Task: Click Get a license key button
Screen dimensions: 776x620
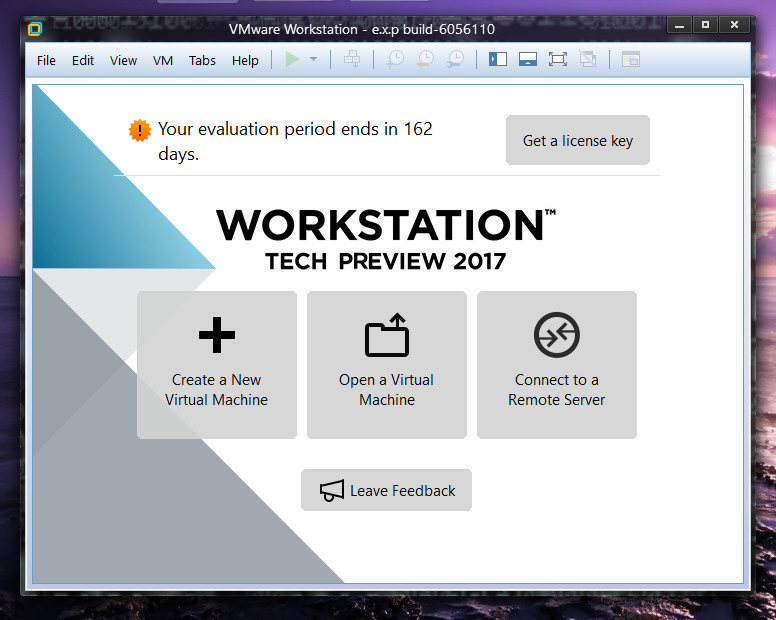Action: [578, 140]
